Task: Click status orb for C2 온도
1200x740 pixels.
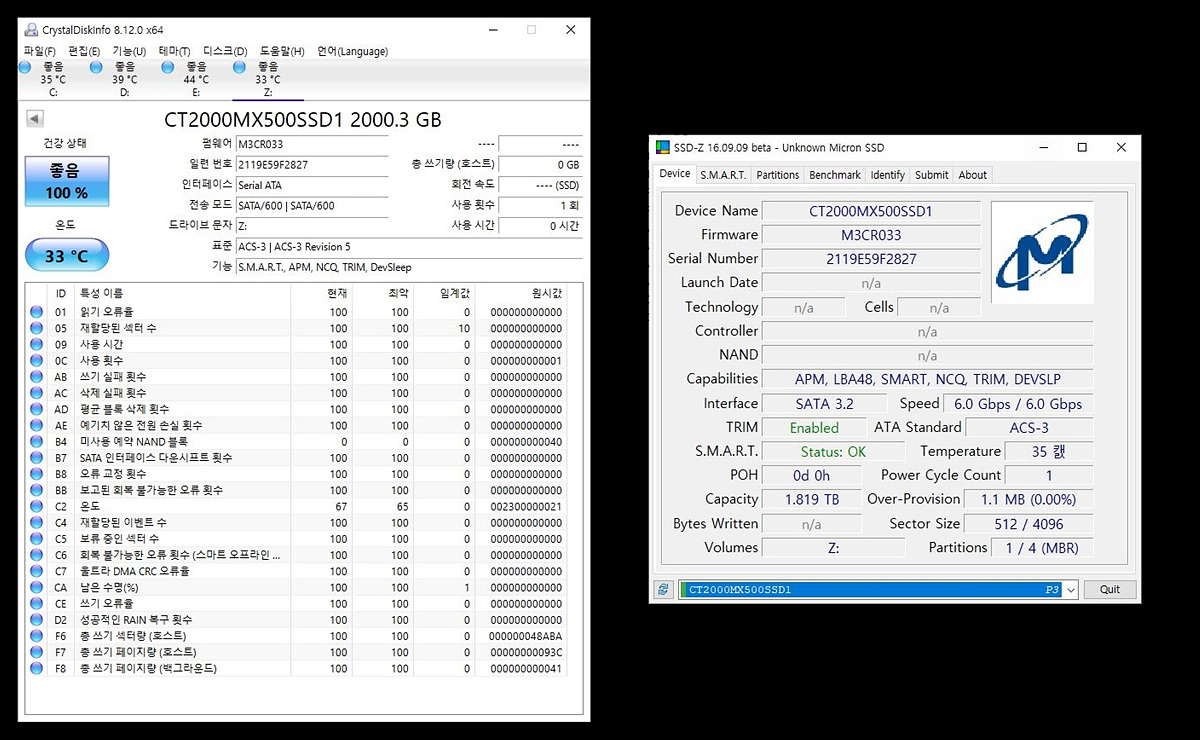Action: click(37, 506)
